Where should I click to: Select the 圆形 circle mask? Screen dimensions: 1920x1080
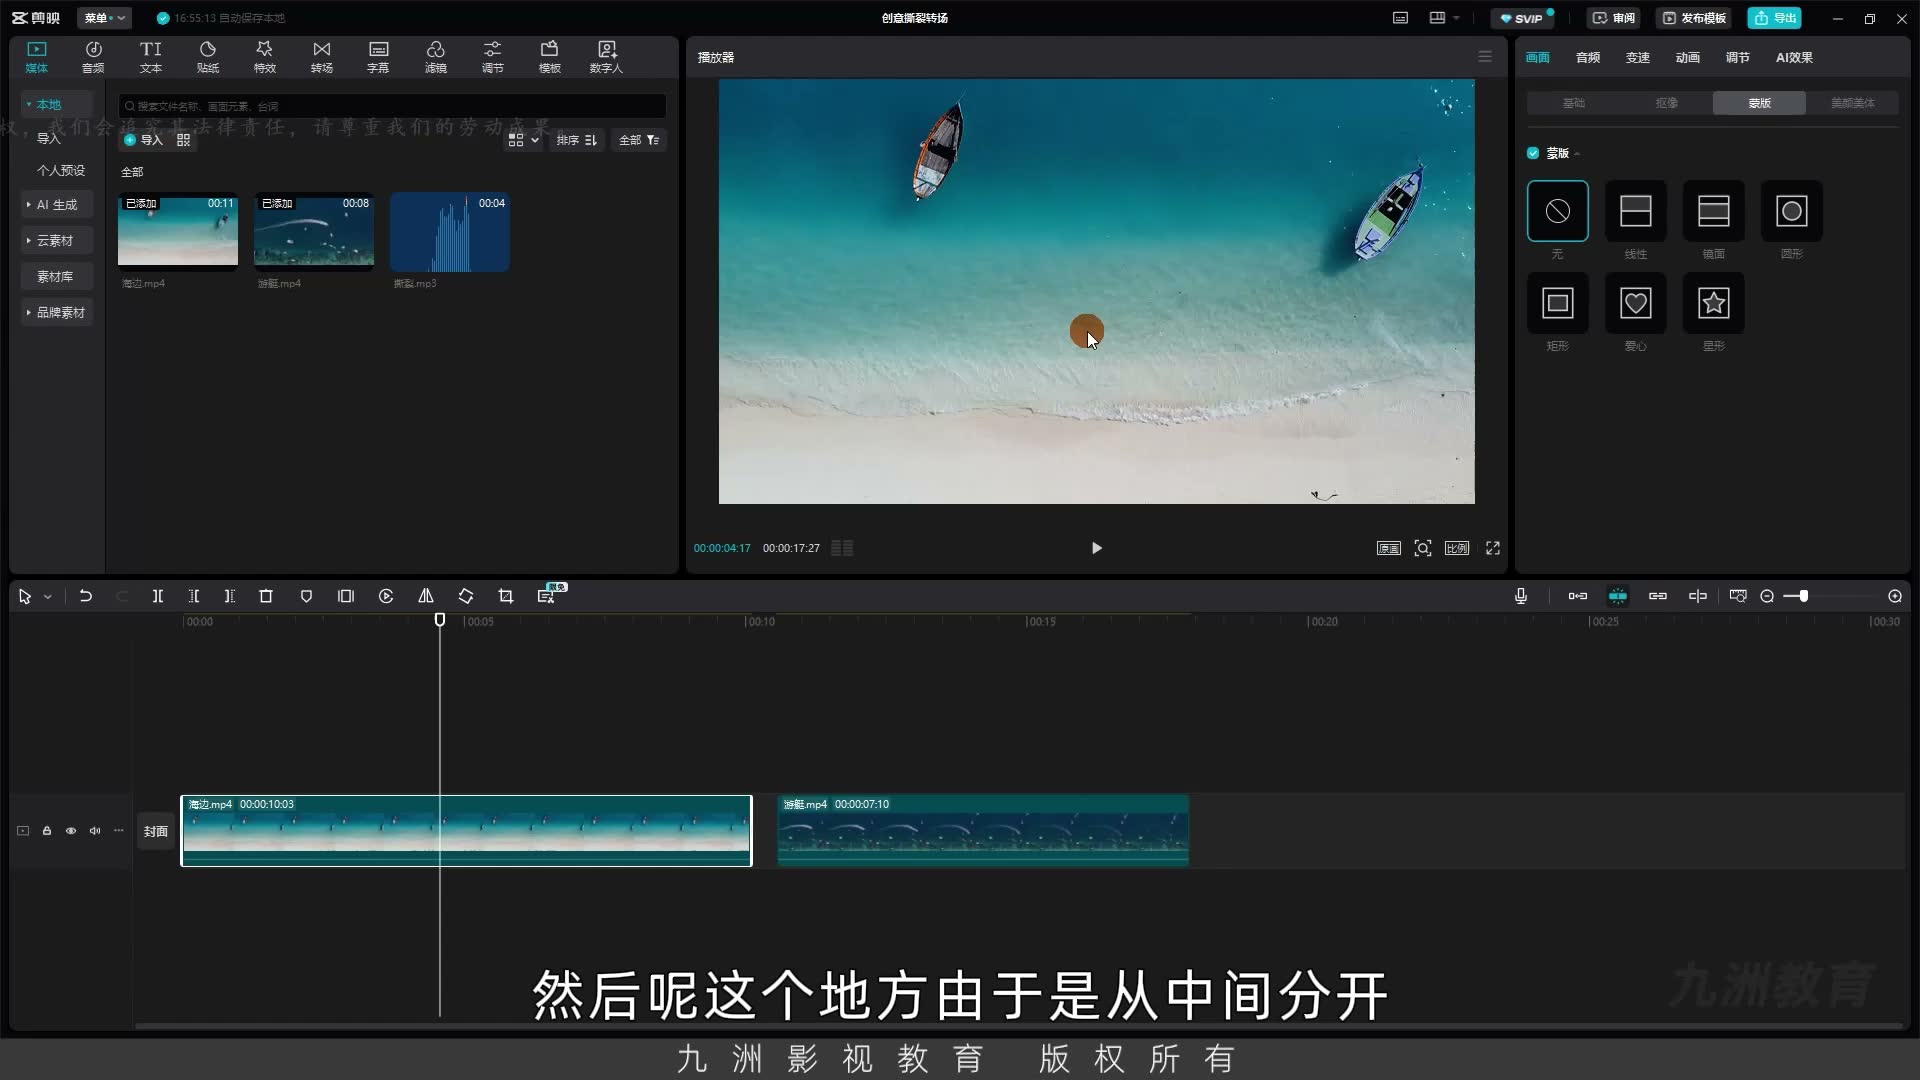(x=1792, y=211)
